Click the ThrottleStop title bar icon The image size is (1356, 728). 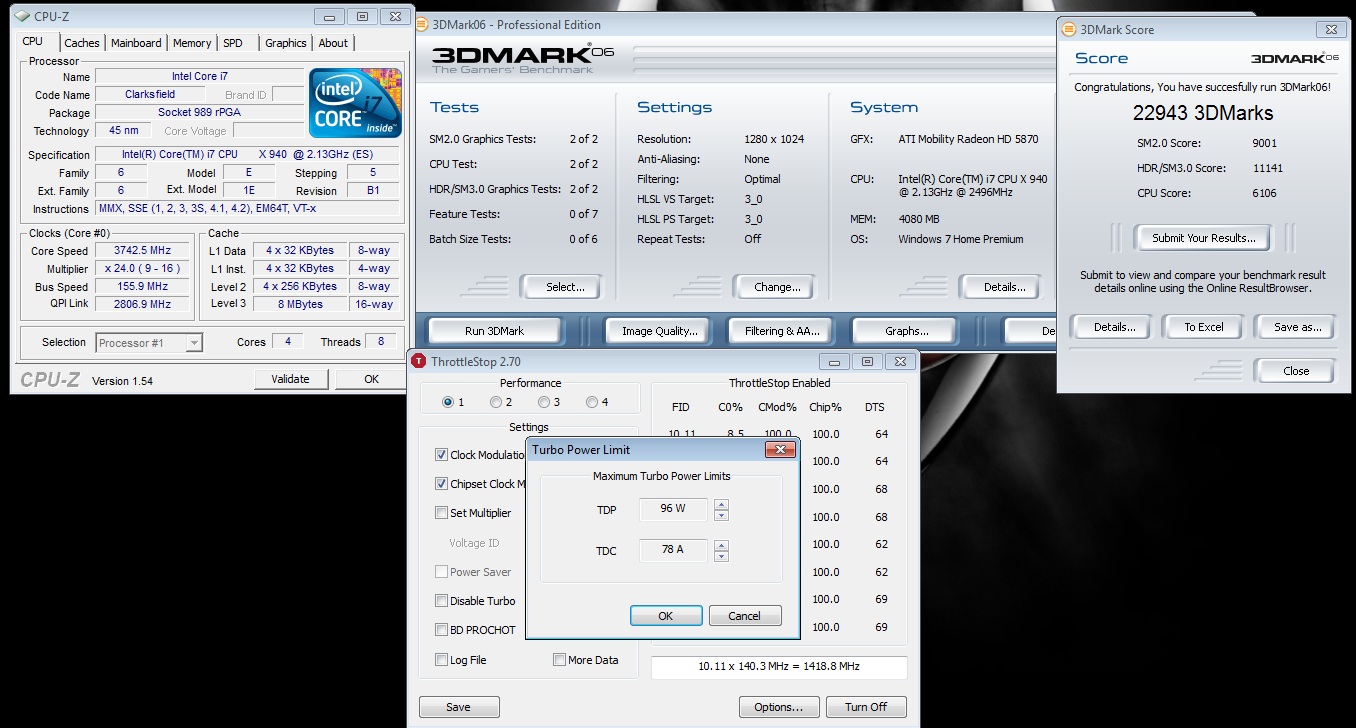click(418, 361)
